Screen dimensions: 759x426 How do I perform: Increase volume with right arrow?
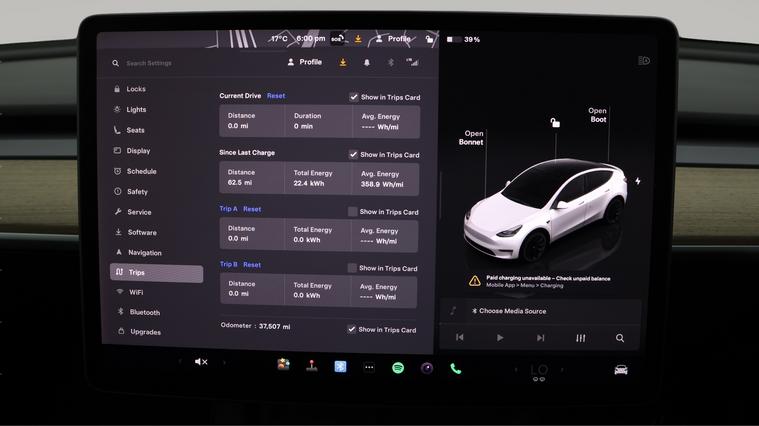(224, 362)
